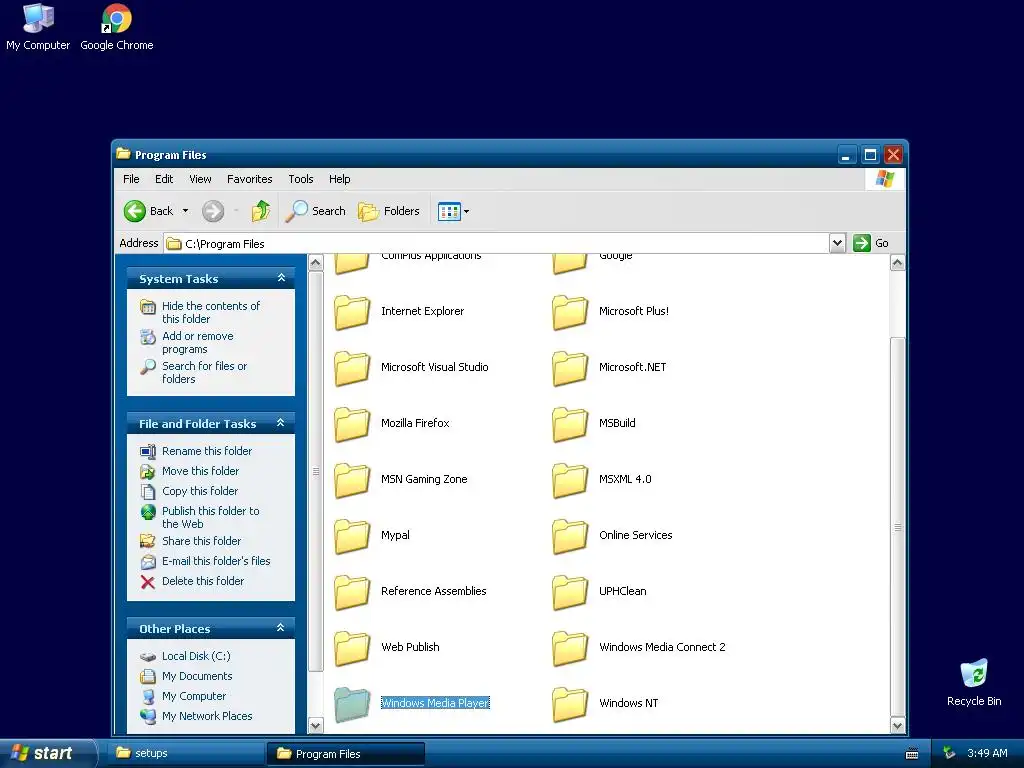Click the green Go button
Screen dimensions: 1024x768
pyautogui.click(x=871, y=243)
